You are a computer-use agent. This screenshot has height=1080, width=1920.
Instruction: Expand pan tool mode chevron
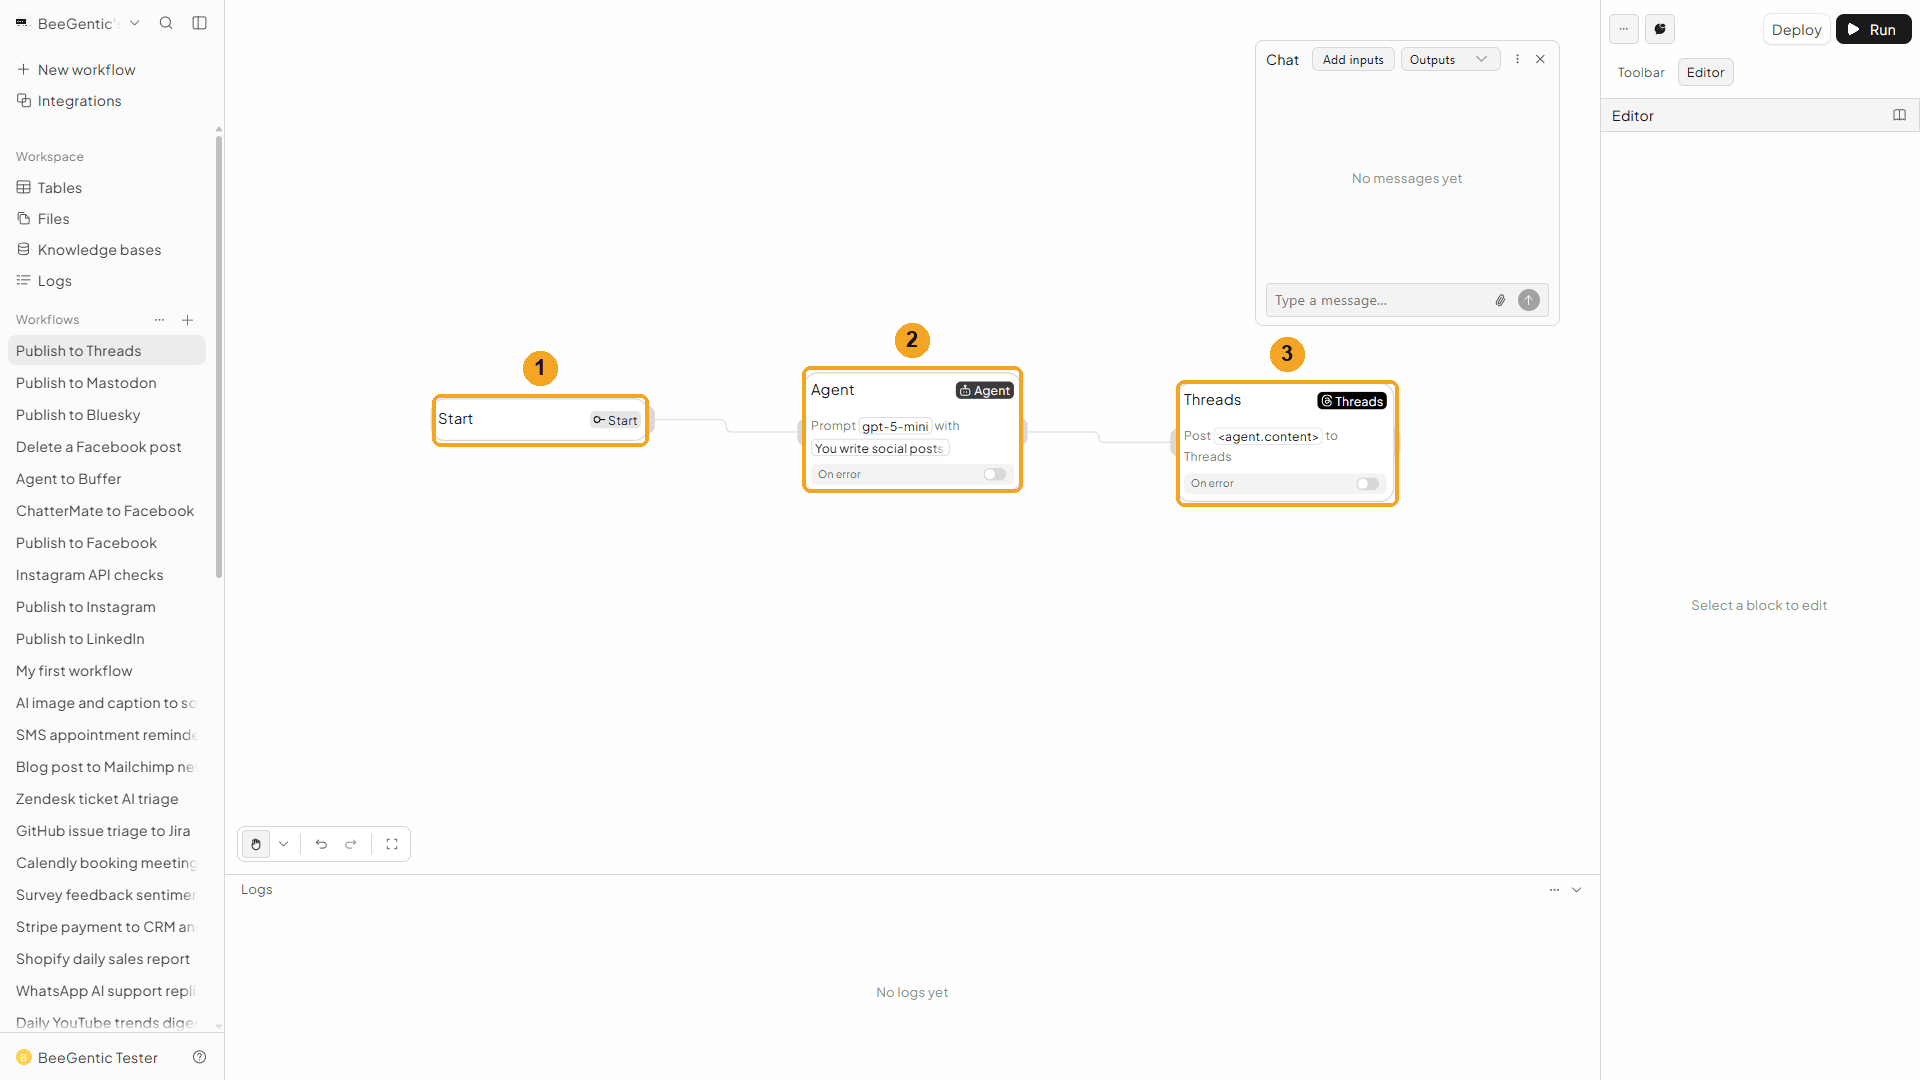pos(284,844)
